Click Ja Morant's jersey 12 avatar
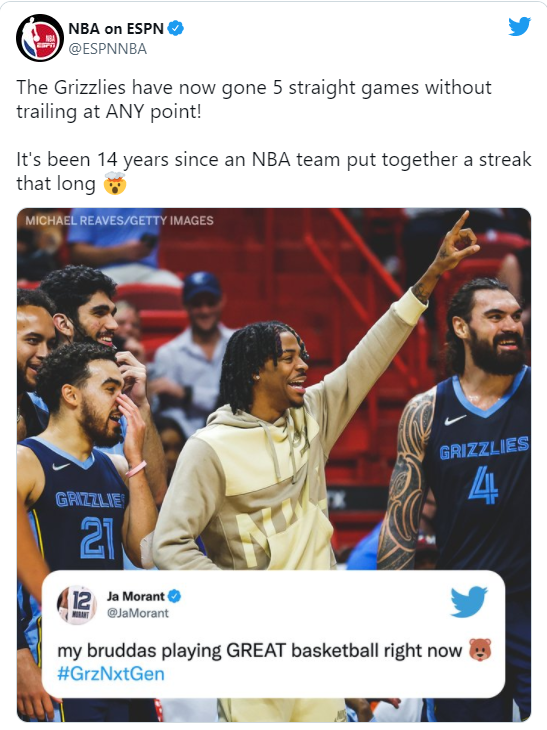The image size is (547, 730). [x=77, y=604]
